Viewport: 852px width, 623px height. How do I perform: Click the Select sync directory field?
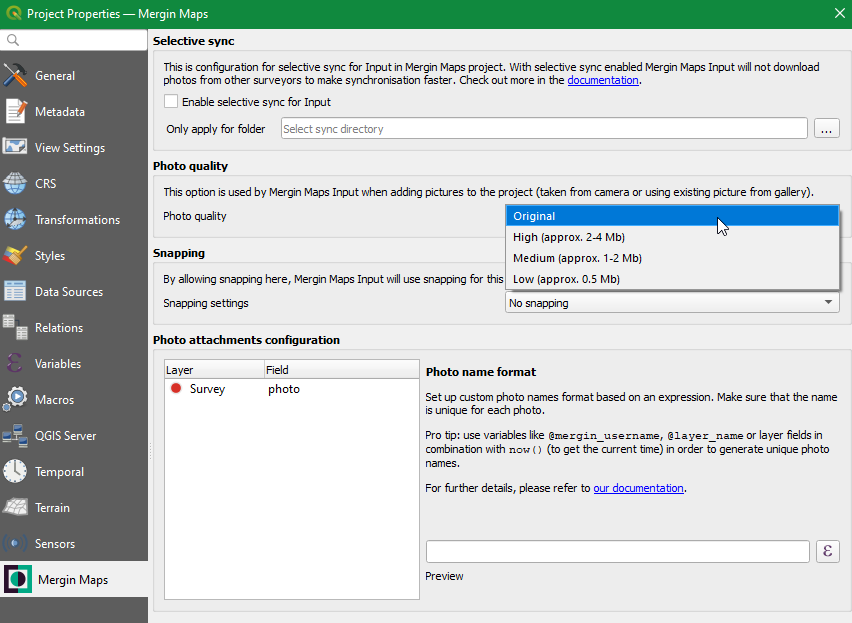(x=544, y=129)
